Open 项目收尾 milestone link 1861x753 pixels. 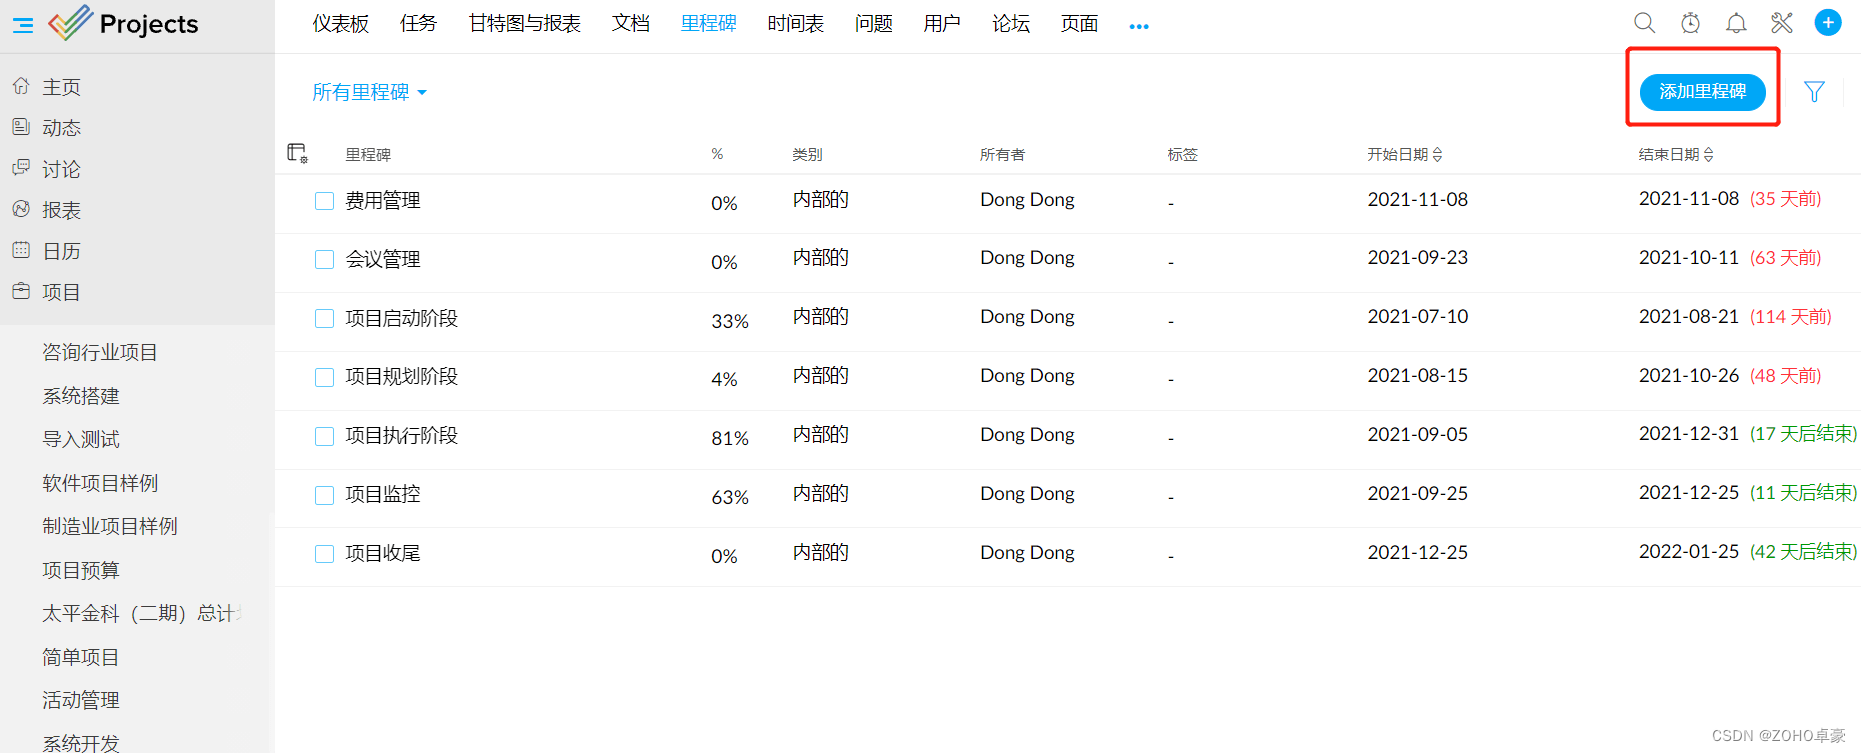tap(383, 554)
